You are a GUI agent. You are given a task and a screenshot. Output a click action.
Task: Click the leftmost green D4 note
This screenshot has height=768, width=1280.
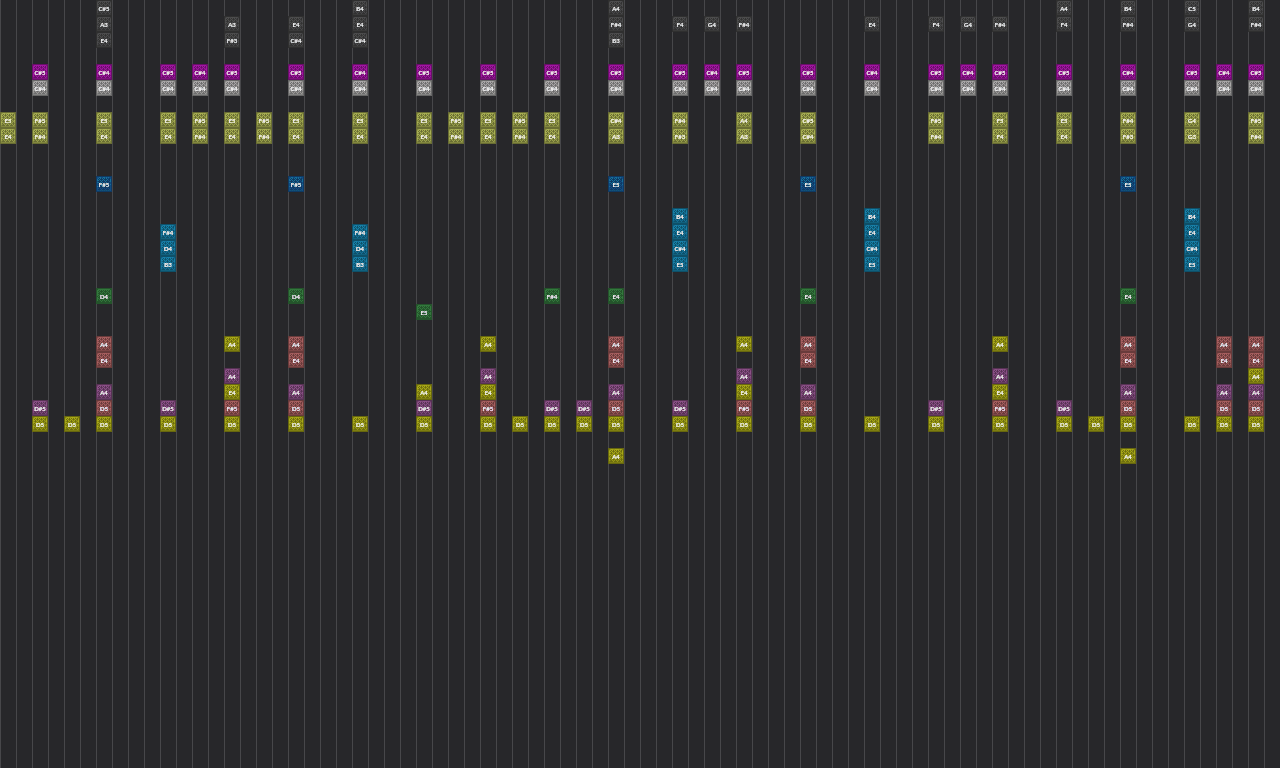click(x=104, y=296)
